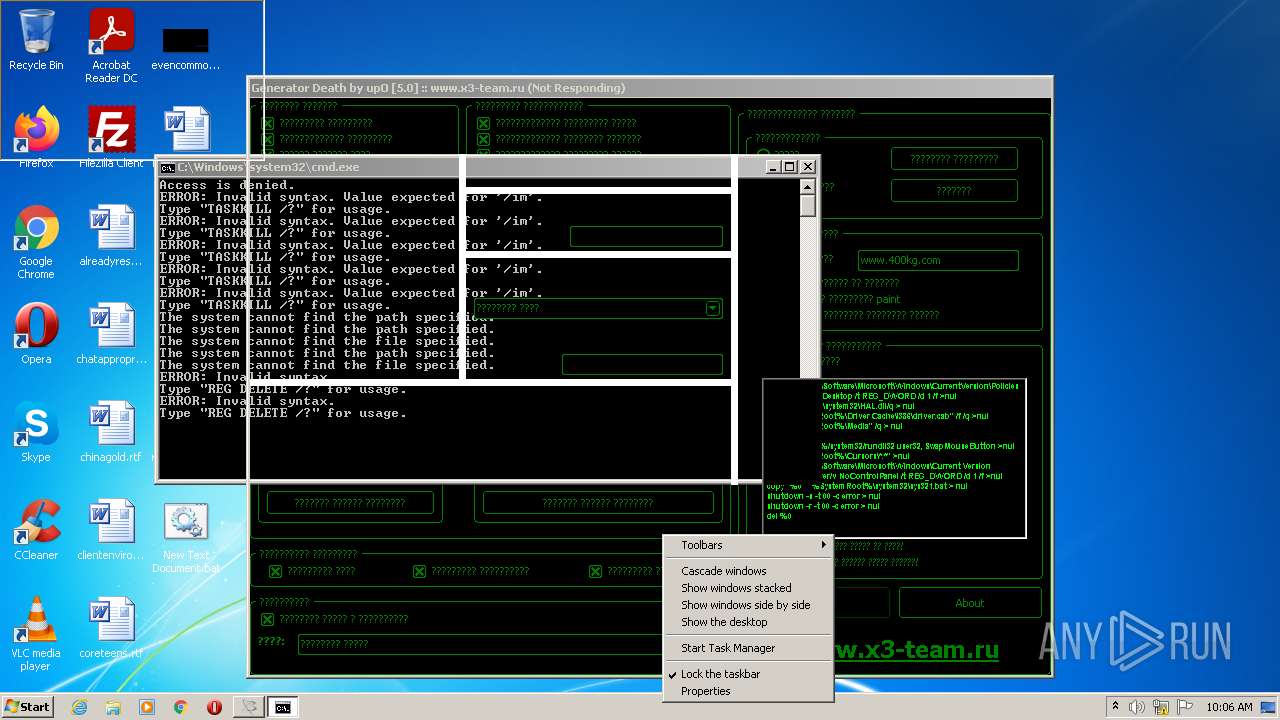Choose Show the desktop menu entry

click(x=724, y=622)
